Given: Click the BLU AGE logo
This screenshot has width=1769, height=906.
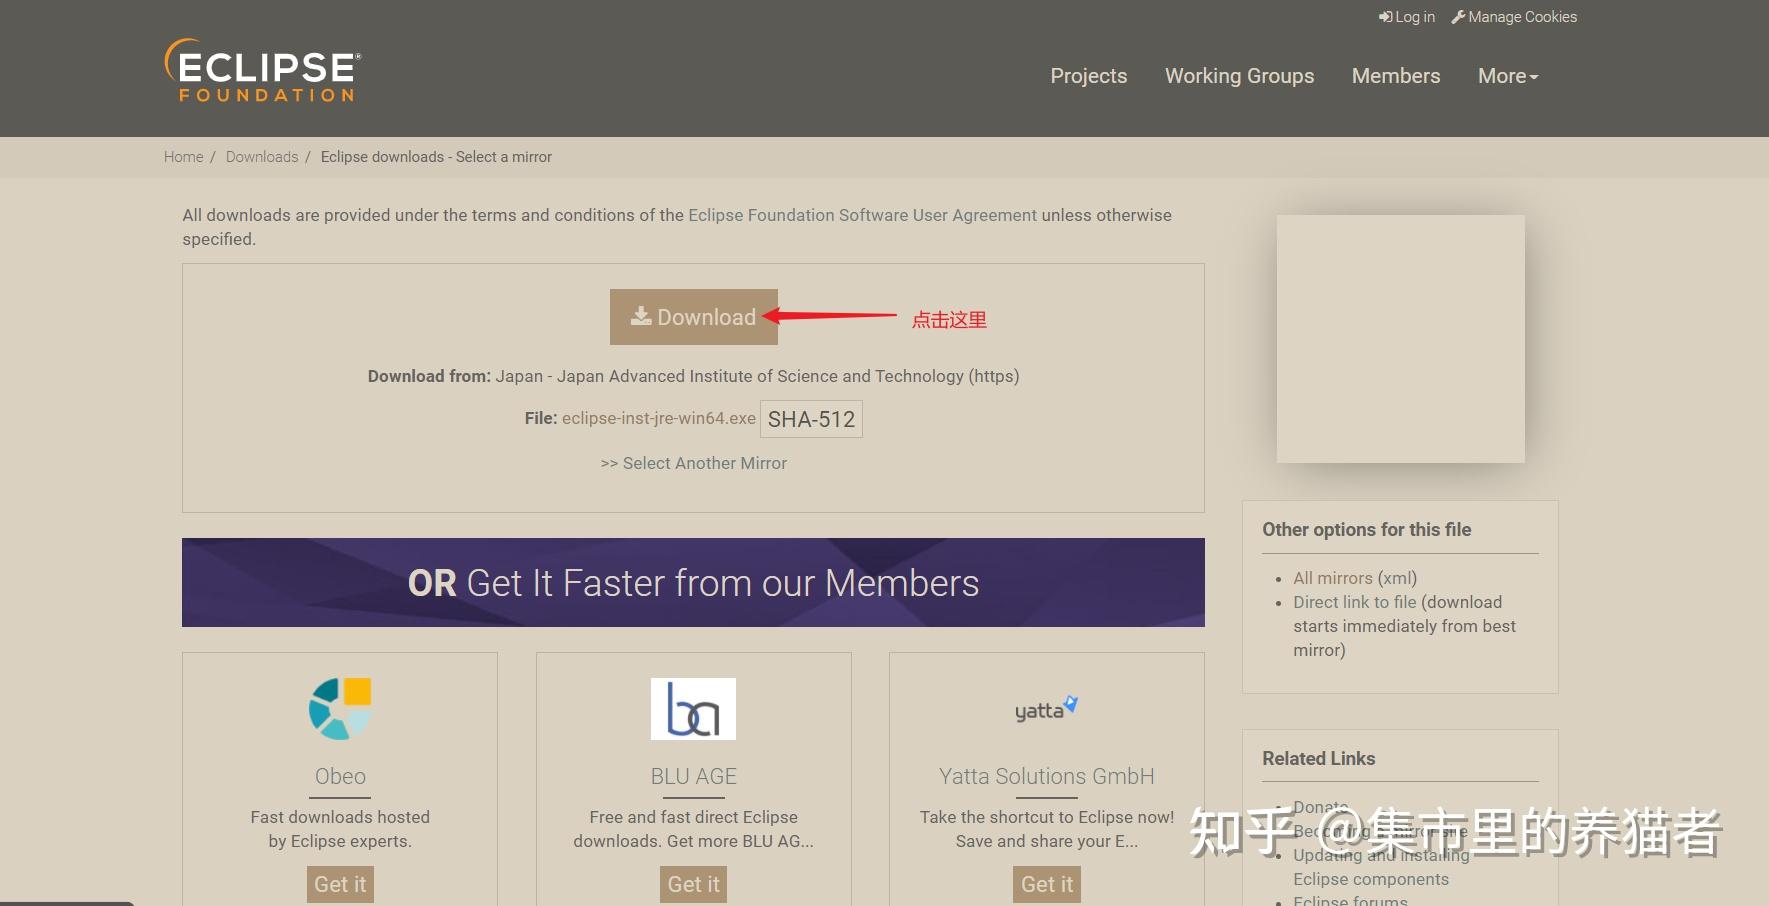Looking at the screenshot, I should [x=693, y=708].
